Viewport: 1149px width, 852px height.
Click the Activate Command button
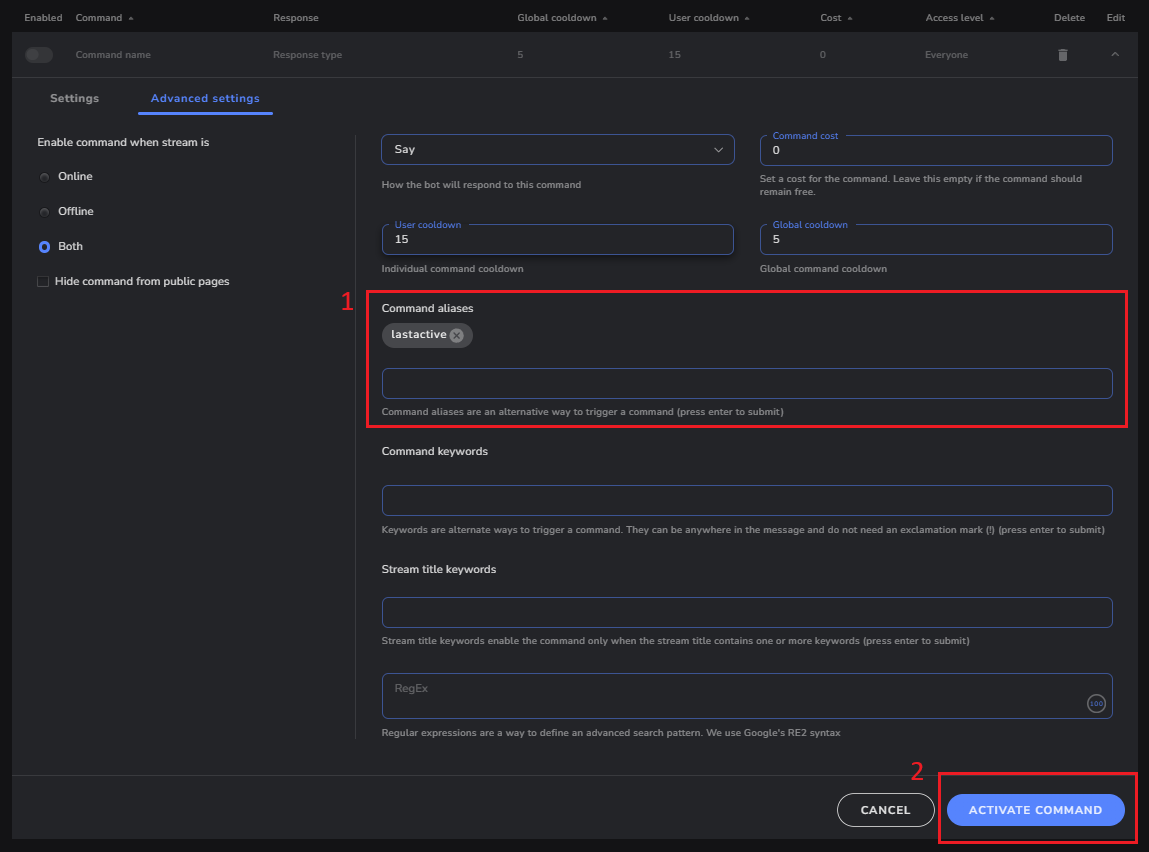pos(1035,810)
